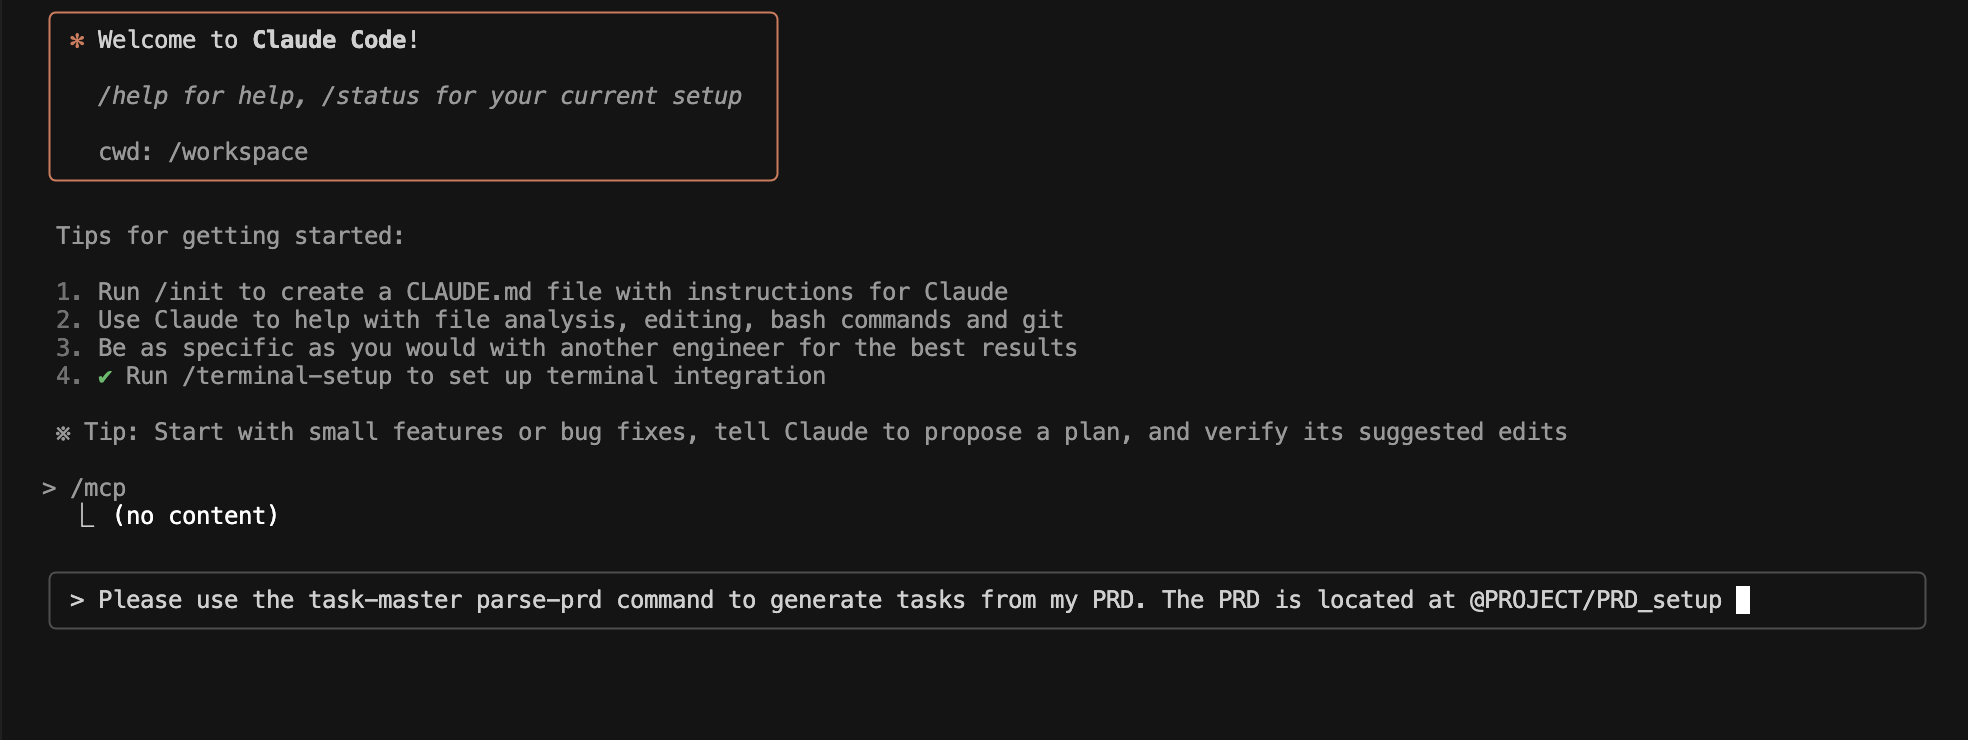Click the chevron before the /mcp command
Viewport: 1968px width, 740px height.
click(49, 488)
